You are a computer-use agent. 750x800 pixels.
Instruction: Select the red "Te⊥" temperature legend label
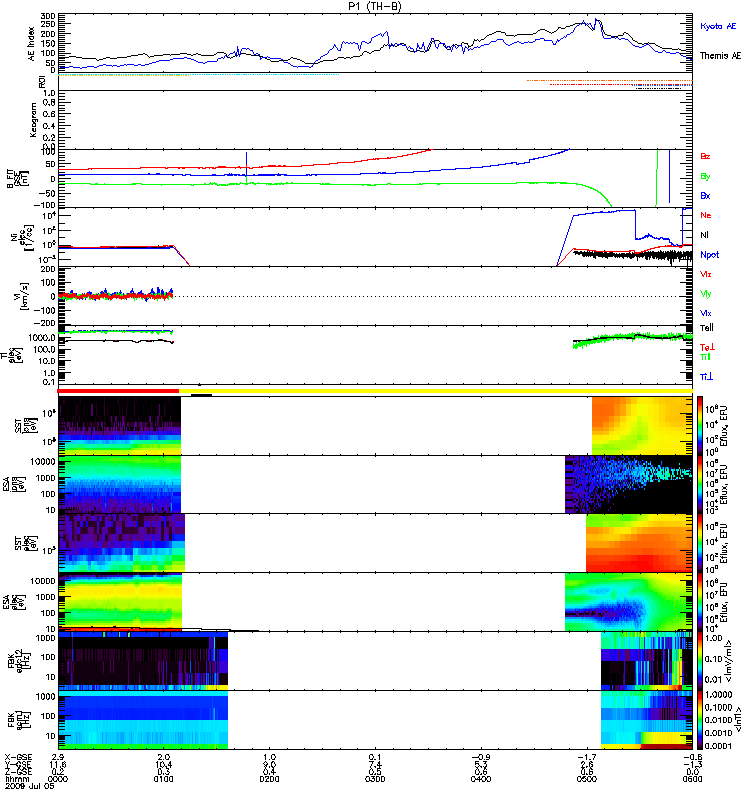point(707,347)
